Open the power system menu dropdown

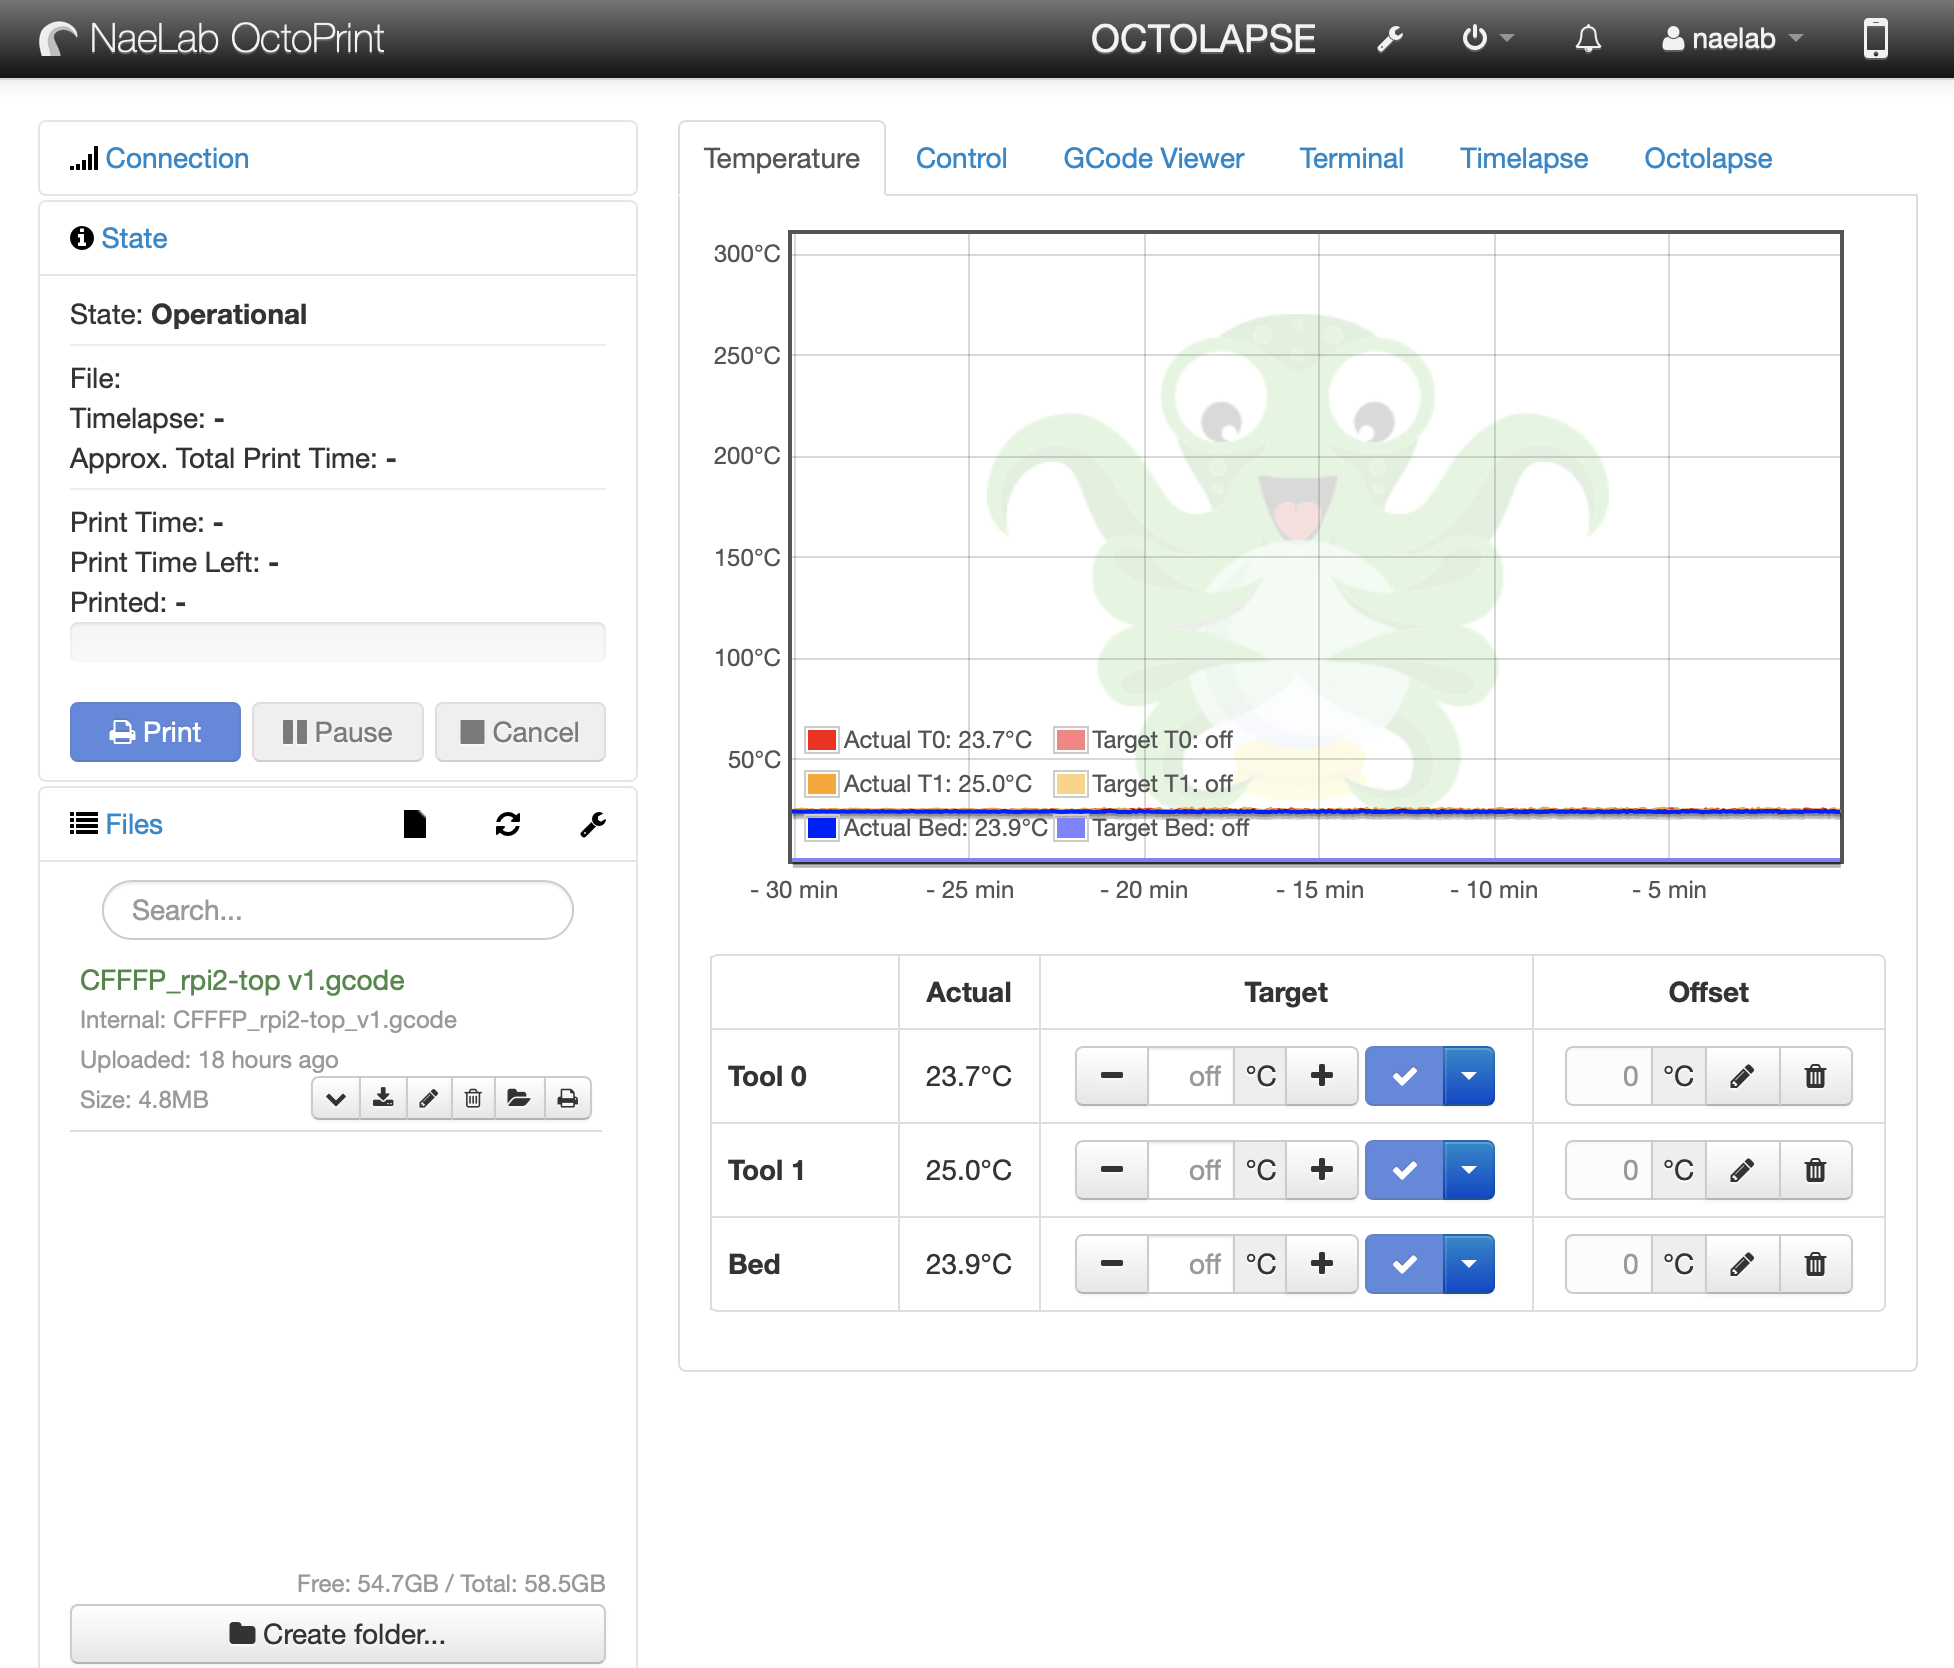tap(1487, 39)
